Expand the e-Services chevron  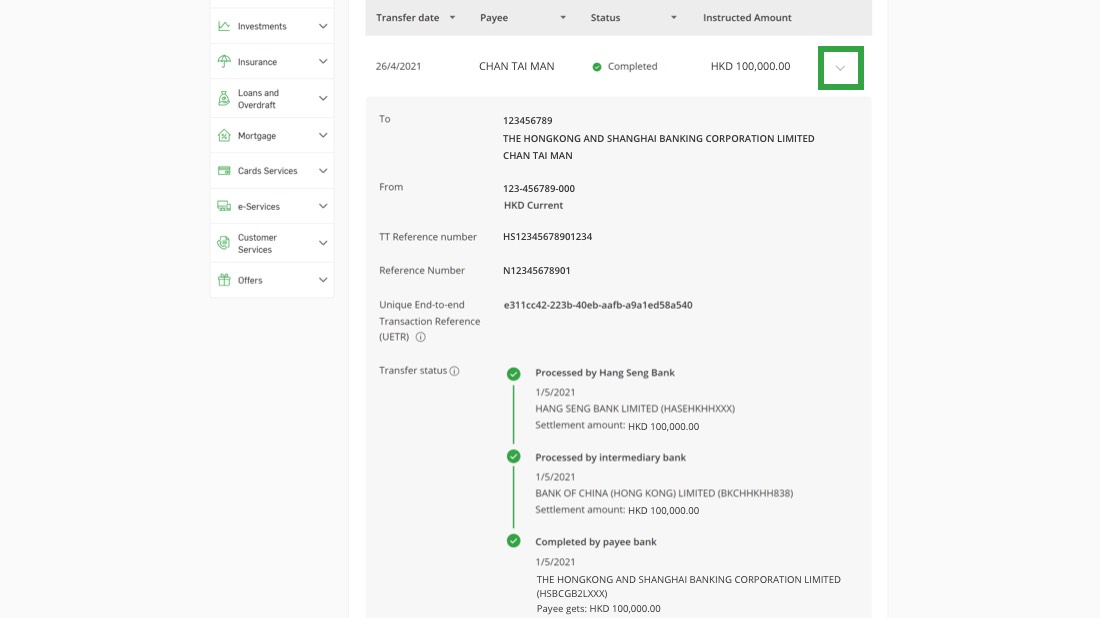[x=323, y=206]
